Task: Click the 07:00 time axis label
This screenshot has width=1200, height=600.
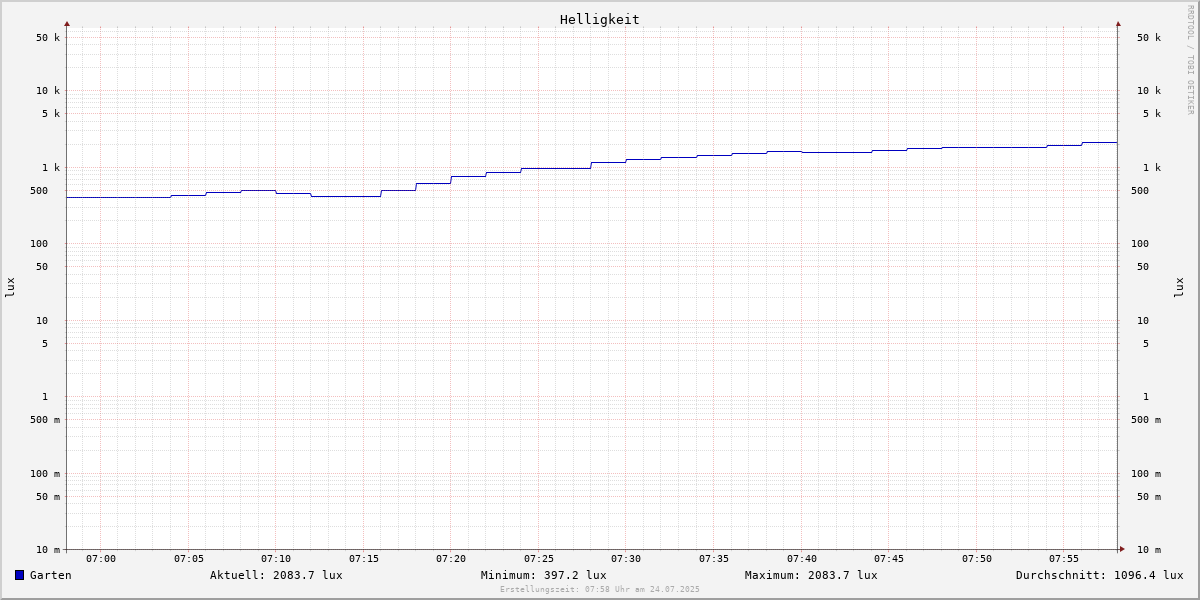Action: (101, 559)
